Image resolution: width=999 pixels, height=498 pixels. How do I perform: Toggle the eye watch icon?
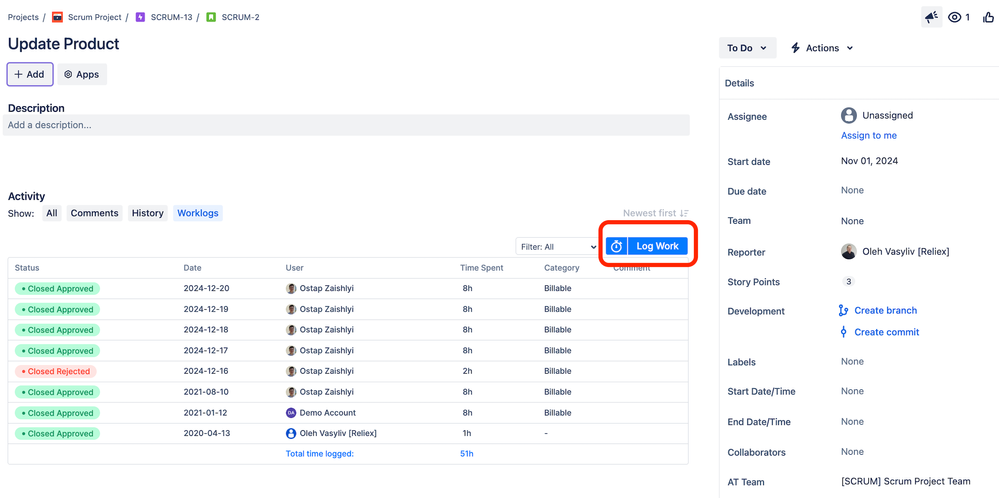coord(954,17)
